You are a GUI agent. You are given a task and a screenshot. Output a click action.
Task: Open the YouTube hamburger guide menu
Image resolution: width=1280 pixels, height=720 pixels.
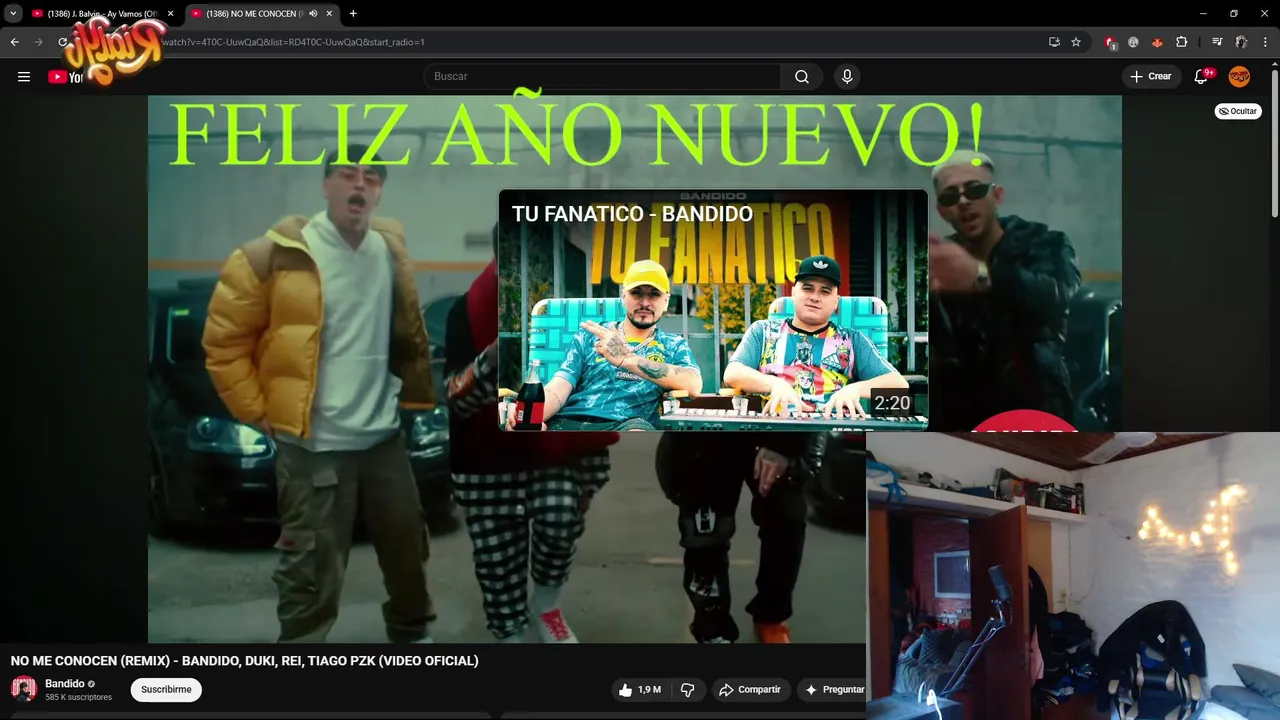[24, 77]
